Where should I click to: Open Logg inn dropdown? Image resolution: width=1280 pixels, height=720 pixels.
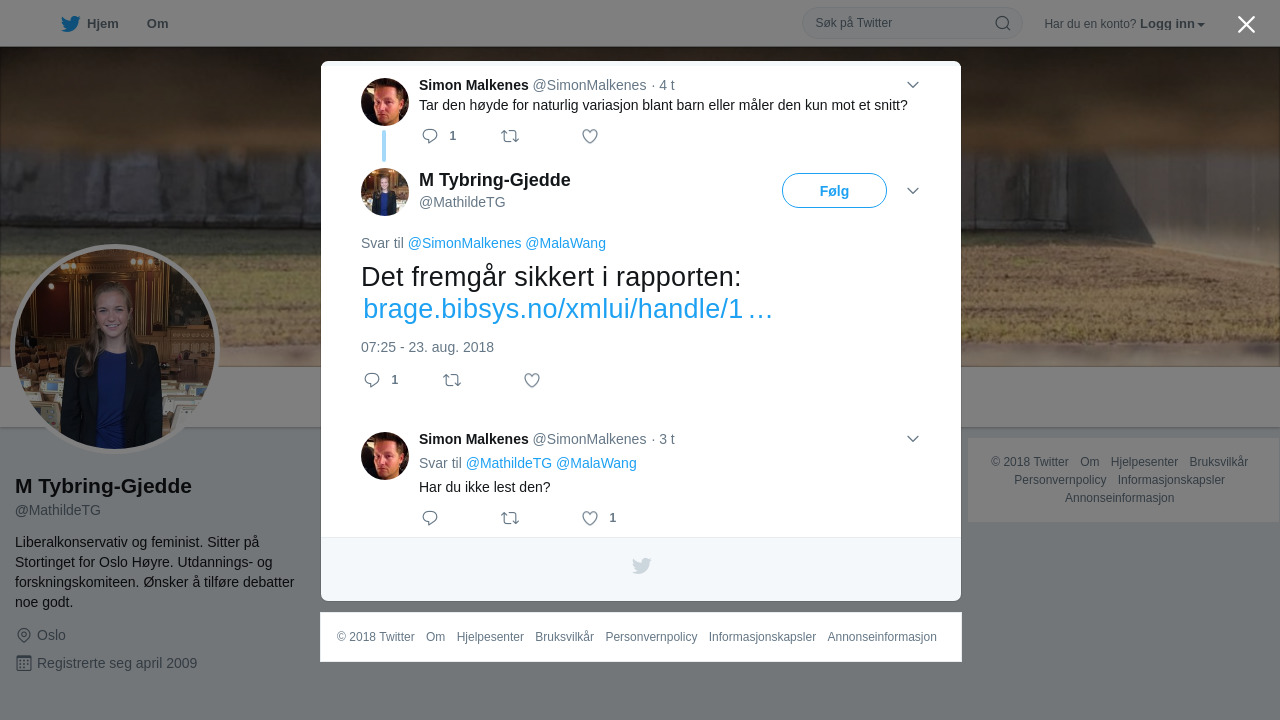coord(1172,24)
